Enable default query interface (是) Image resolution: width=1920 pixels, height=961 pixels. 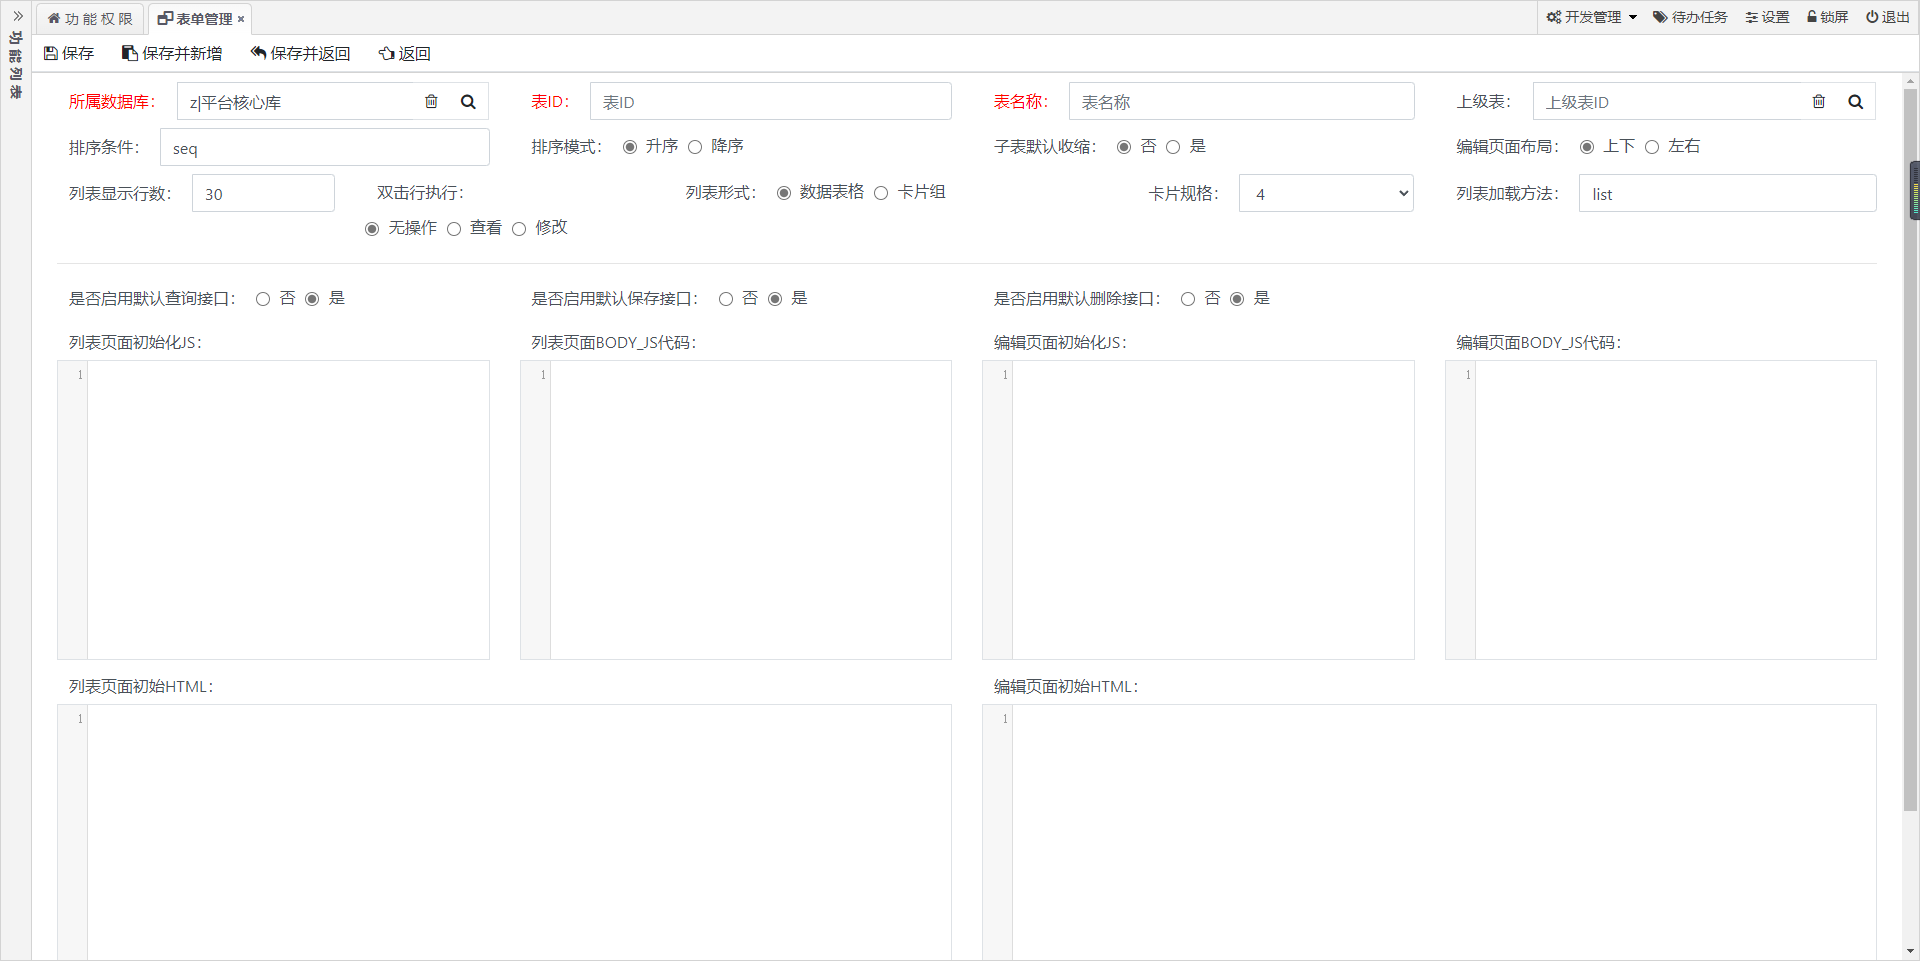pos(312,299)
